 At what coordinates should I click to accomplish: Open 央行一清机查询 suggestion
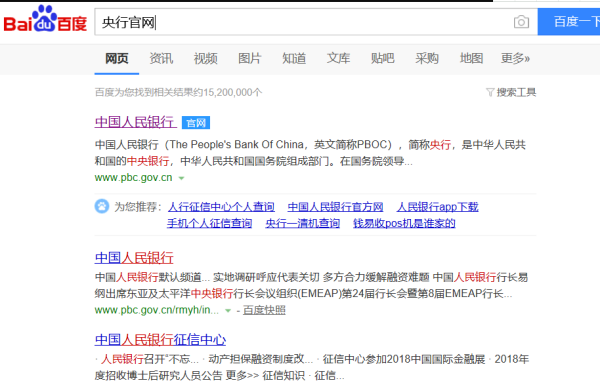[x=303, y=223]
